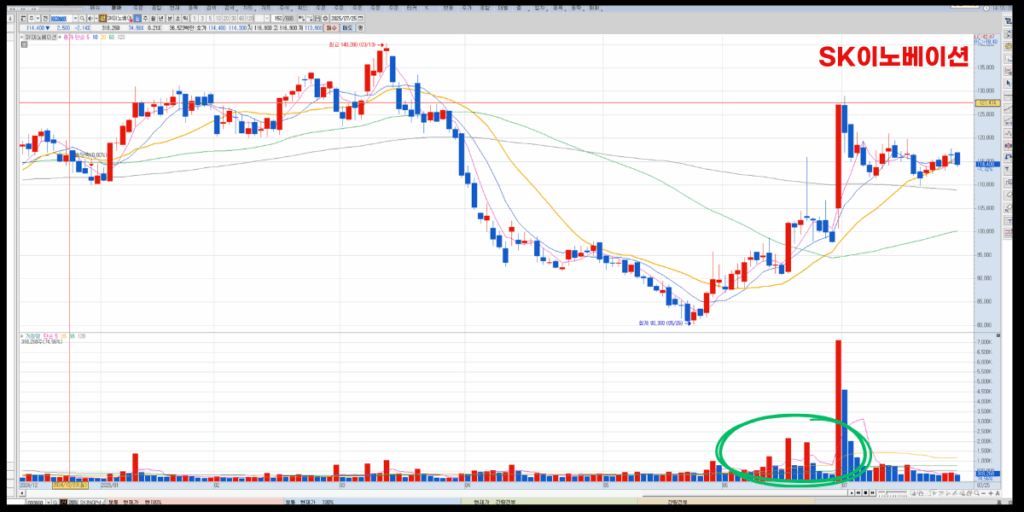Screen dimensions: 1024x512
Task: Click the step-forward button in bottom playback controls
Action: click(x=872, y=493)
